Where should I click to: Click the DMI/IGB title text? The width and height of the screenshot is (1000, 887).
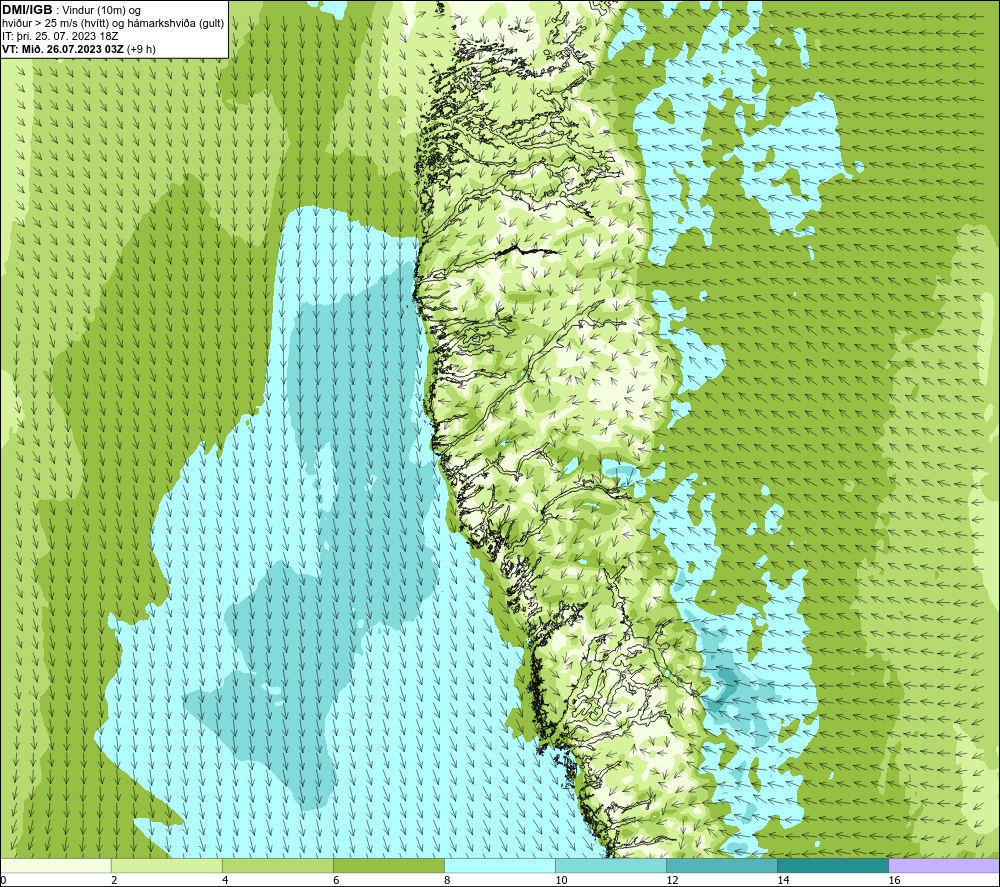[27, 10]
